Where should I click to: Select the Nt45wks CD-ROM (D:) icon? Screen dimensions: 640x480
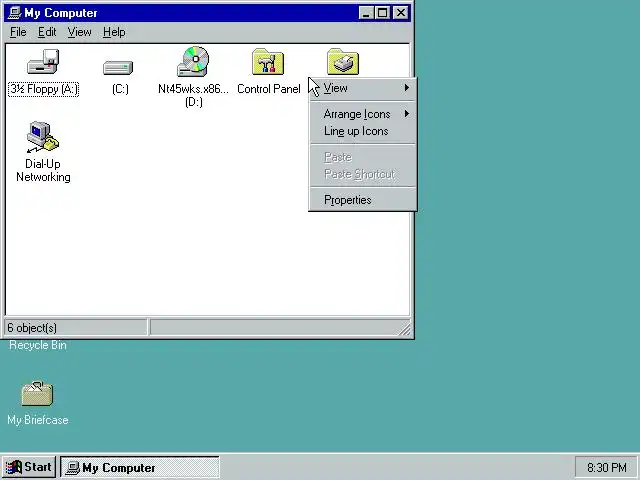coord(193,61)
